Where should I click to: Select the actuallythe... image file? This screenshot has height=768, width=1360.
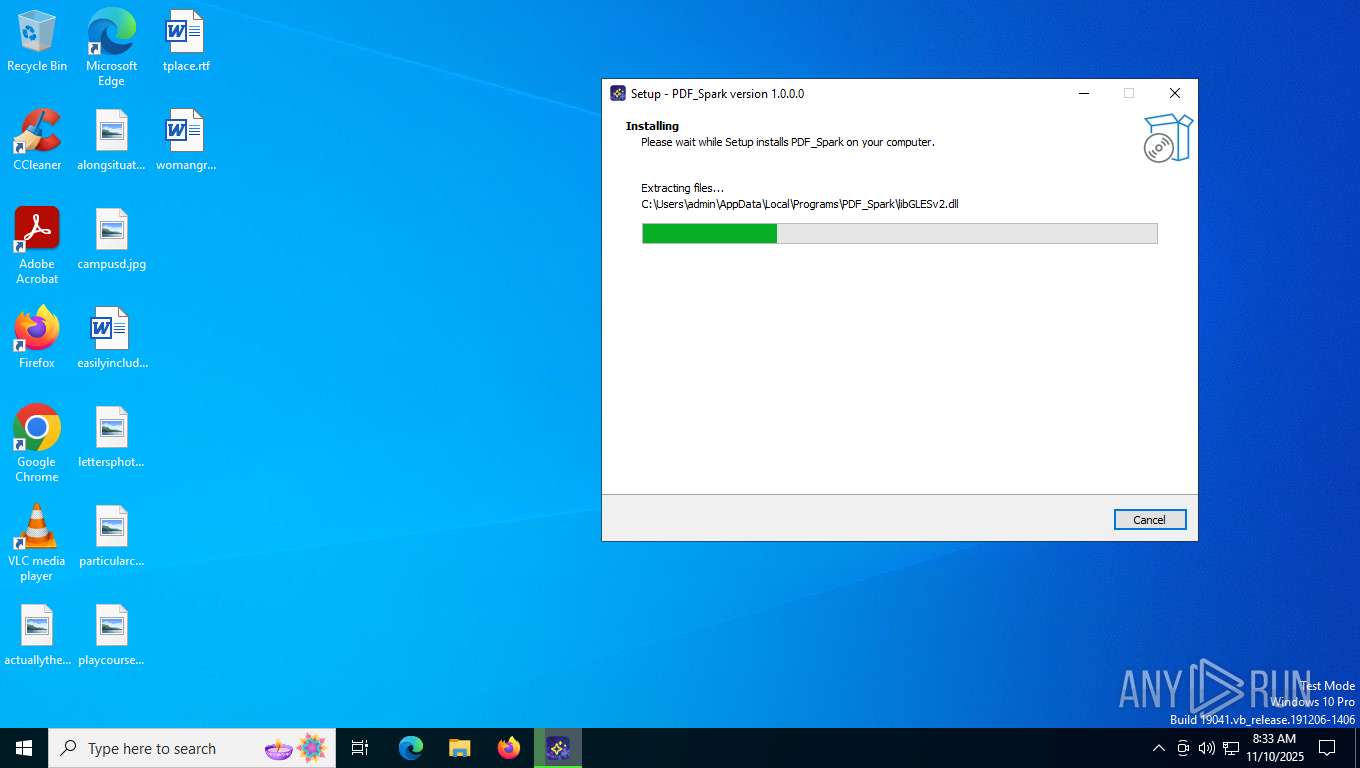37,636
